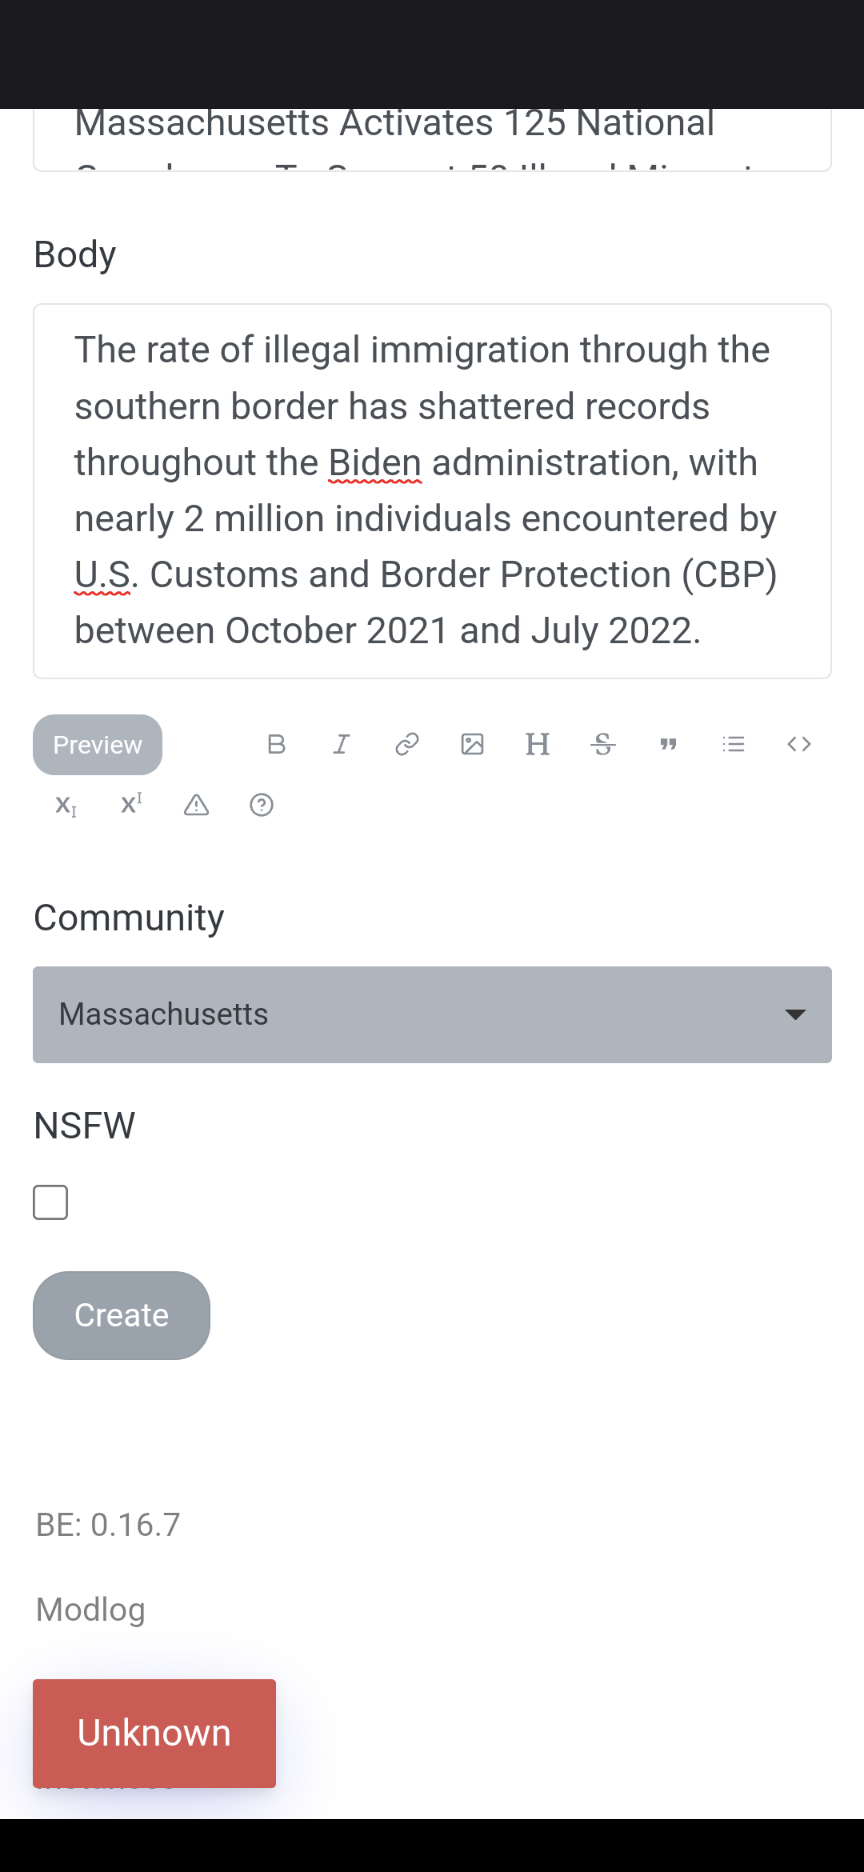The height and width of the screenshot is (1872, 864).
Task: Insert a header in the body text
Action: [537, 744]
